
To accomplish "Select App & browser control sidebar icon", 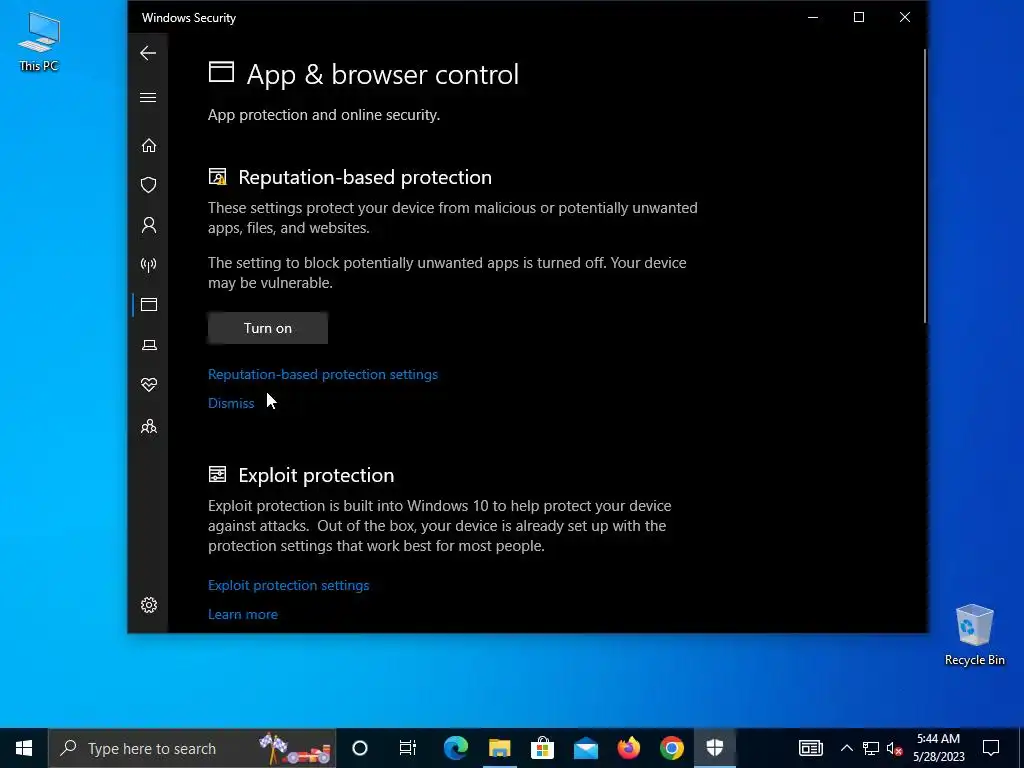I will (x=149, y=304).
